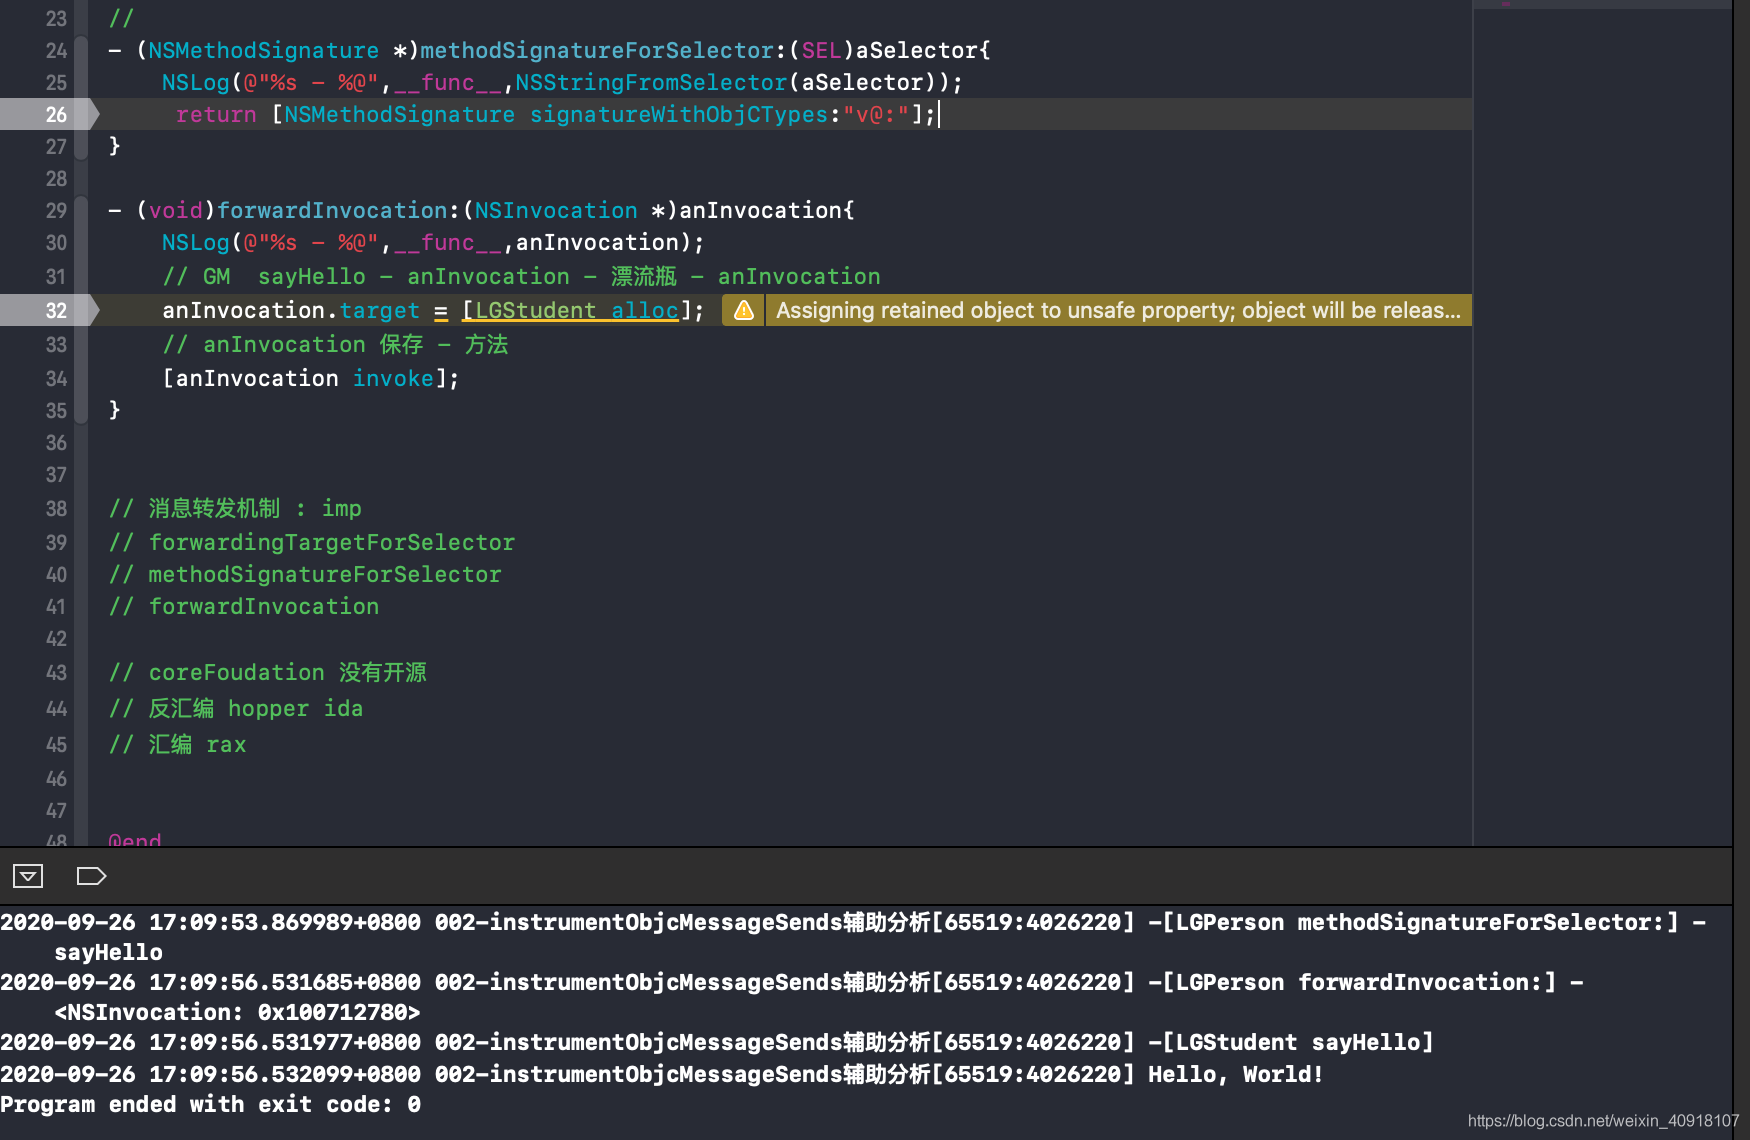Screen dimensions: 1750x1140
Task: Click the breakpoint tag icon in debug bar
Action: coord(91,876)
